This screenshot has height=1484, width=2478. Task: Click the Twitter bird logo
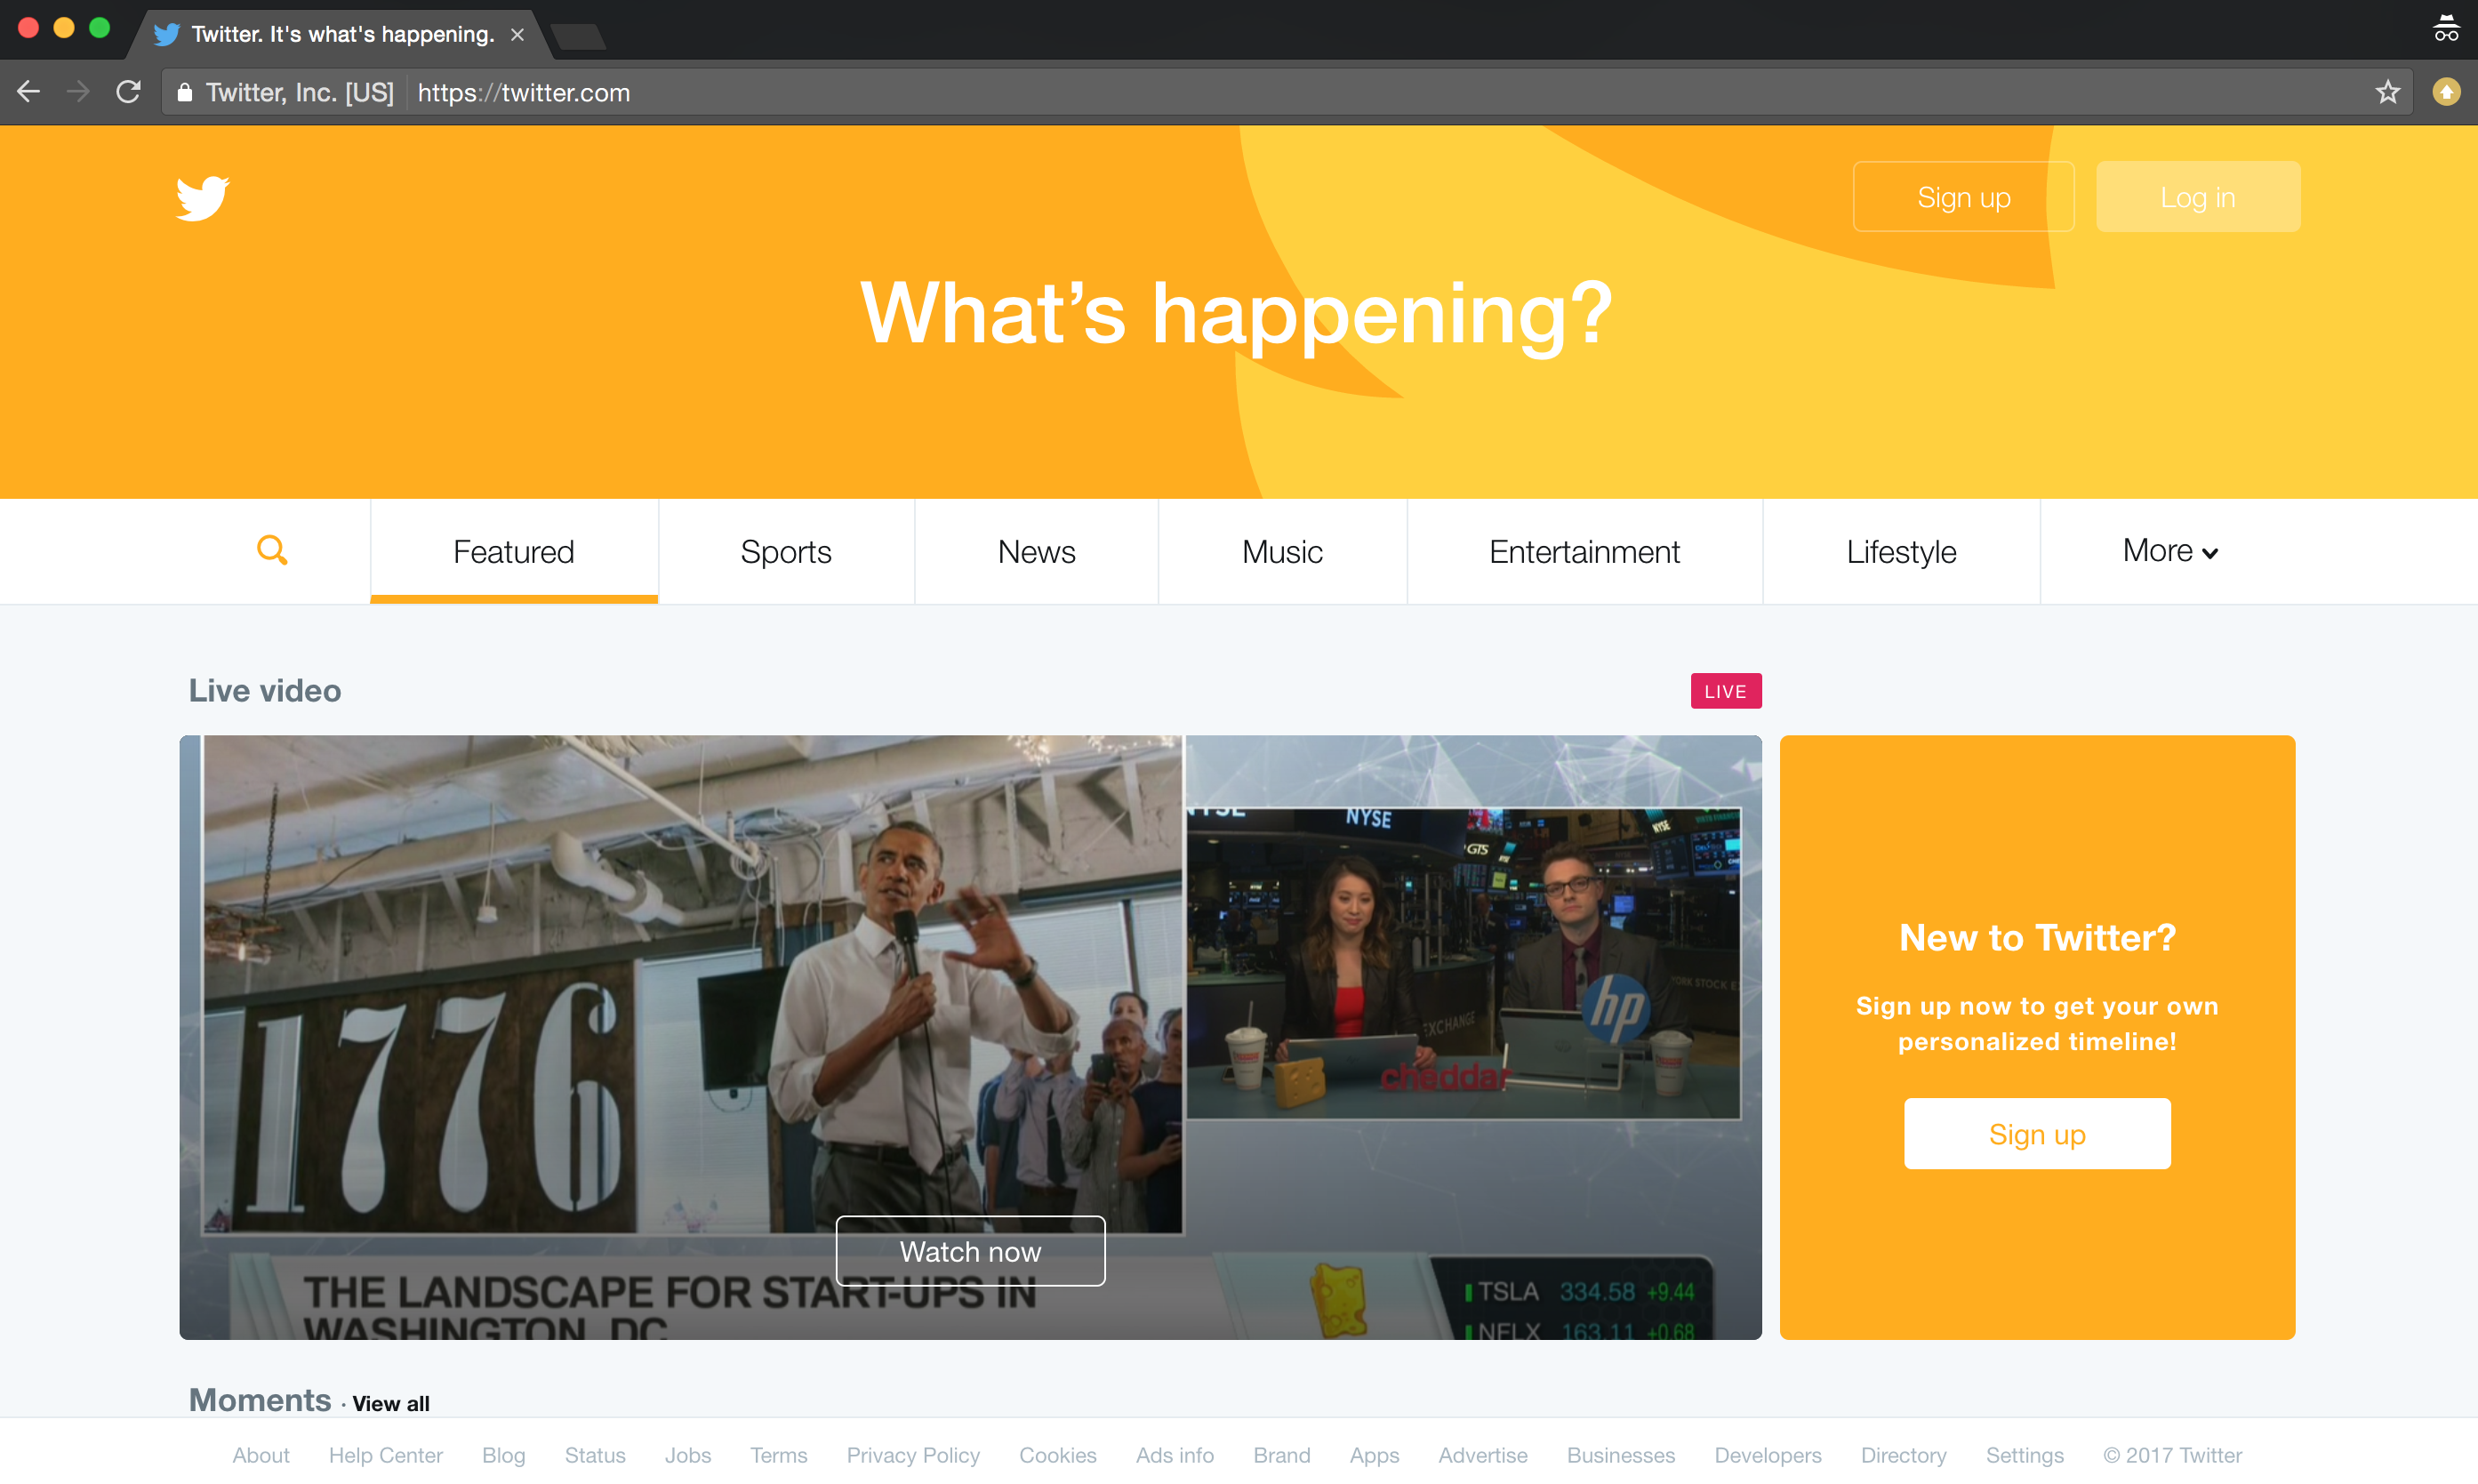tap(202, 197)
